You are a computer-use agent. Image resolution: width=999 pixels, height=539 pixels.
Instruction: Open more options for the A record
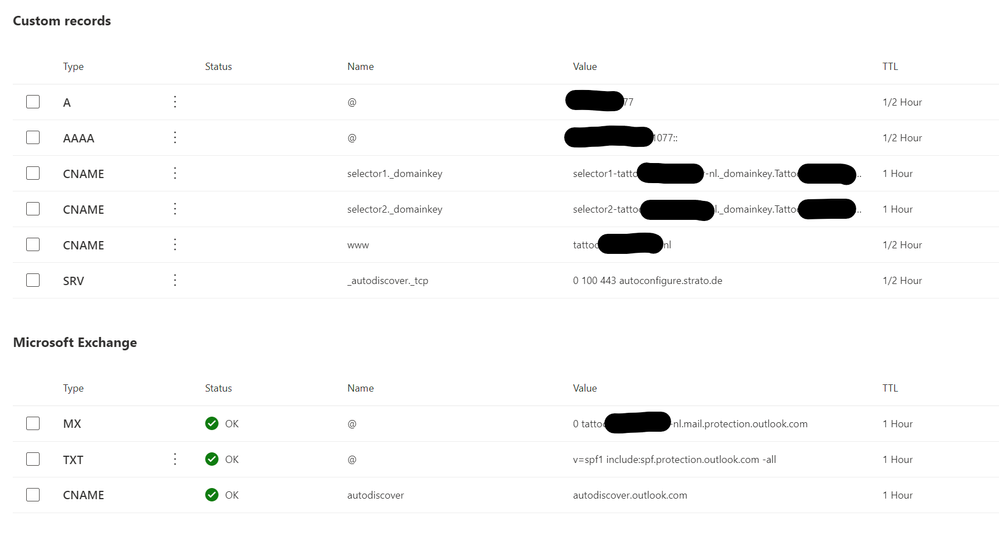click(175, 102)
